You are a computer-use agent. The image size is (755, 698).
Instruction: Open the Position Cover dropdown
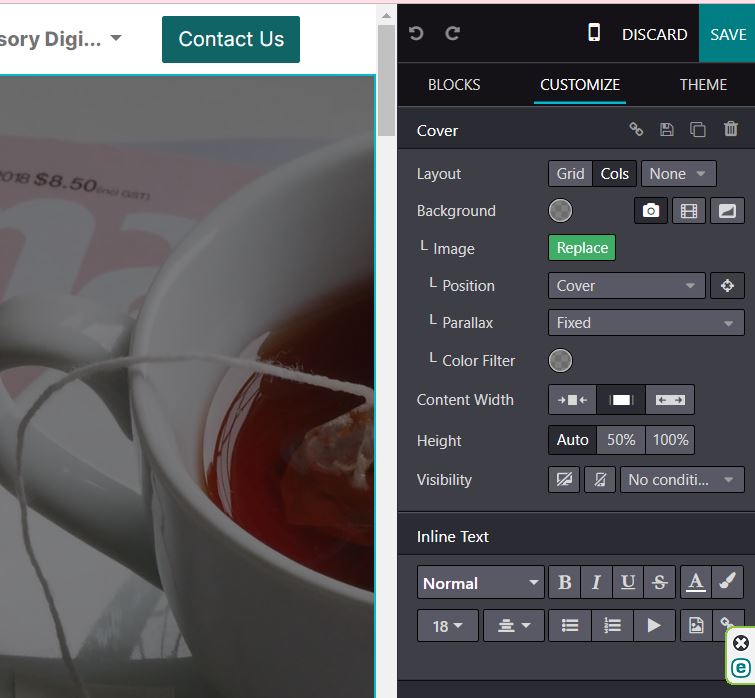point(626,286)
